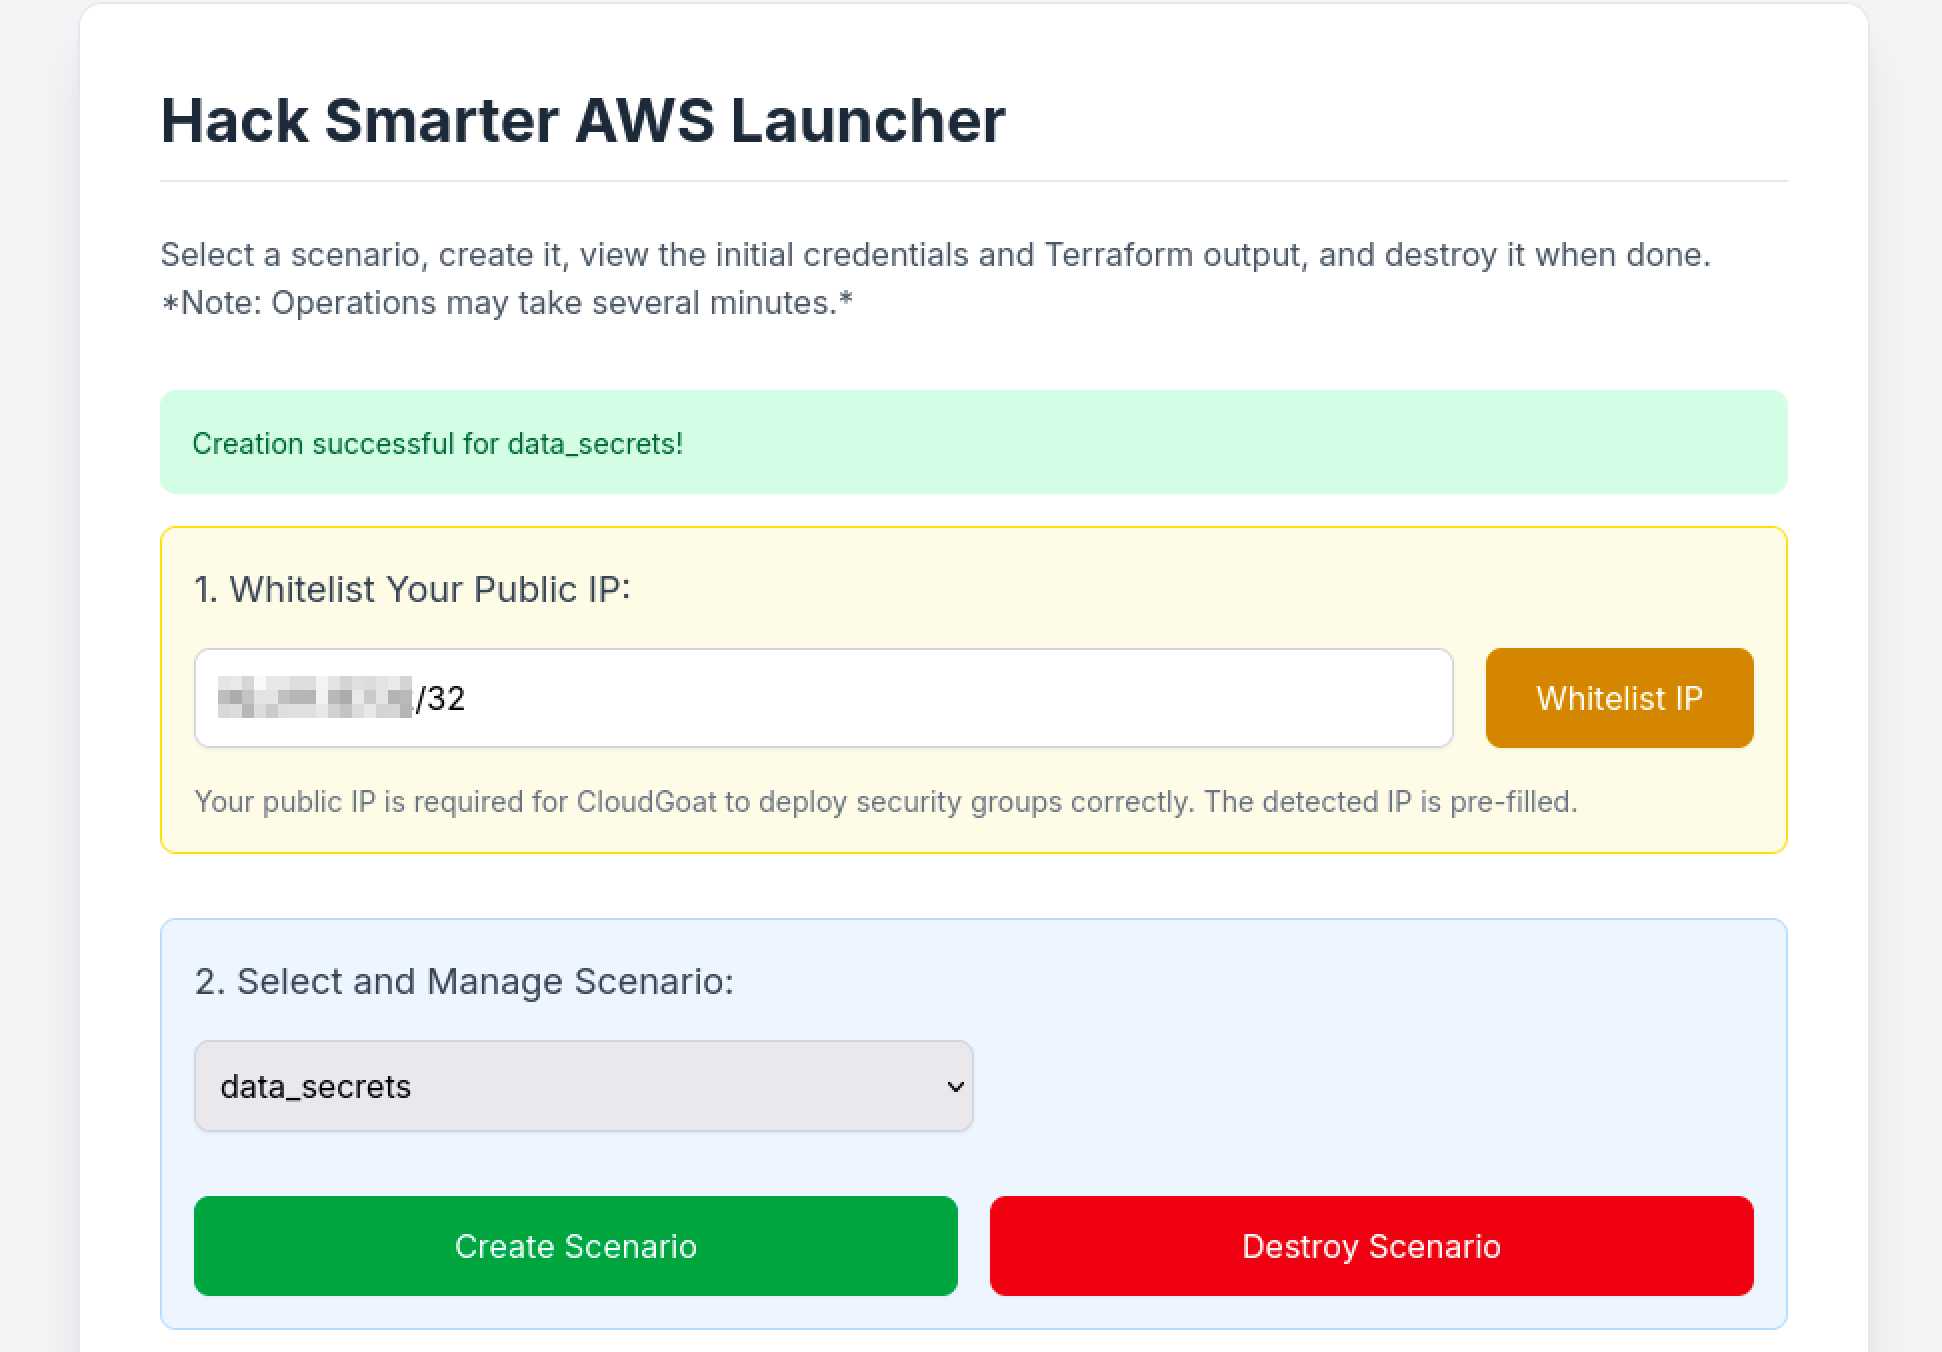Image resolution: width=1942 pixels, height=1352 pixels.
Task: Click the word 'Terraform' in the description
Action: coord(1118,255)
